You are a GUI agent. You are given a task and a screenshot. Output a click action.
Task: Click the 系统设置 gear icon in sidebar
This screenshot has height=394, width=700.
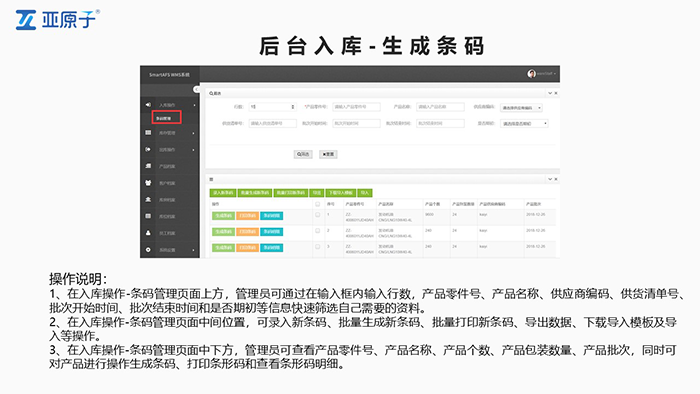click(x=148, y=250)
